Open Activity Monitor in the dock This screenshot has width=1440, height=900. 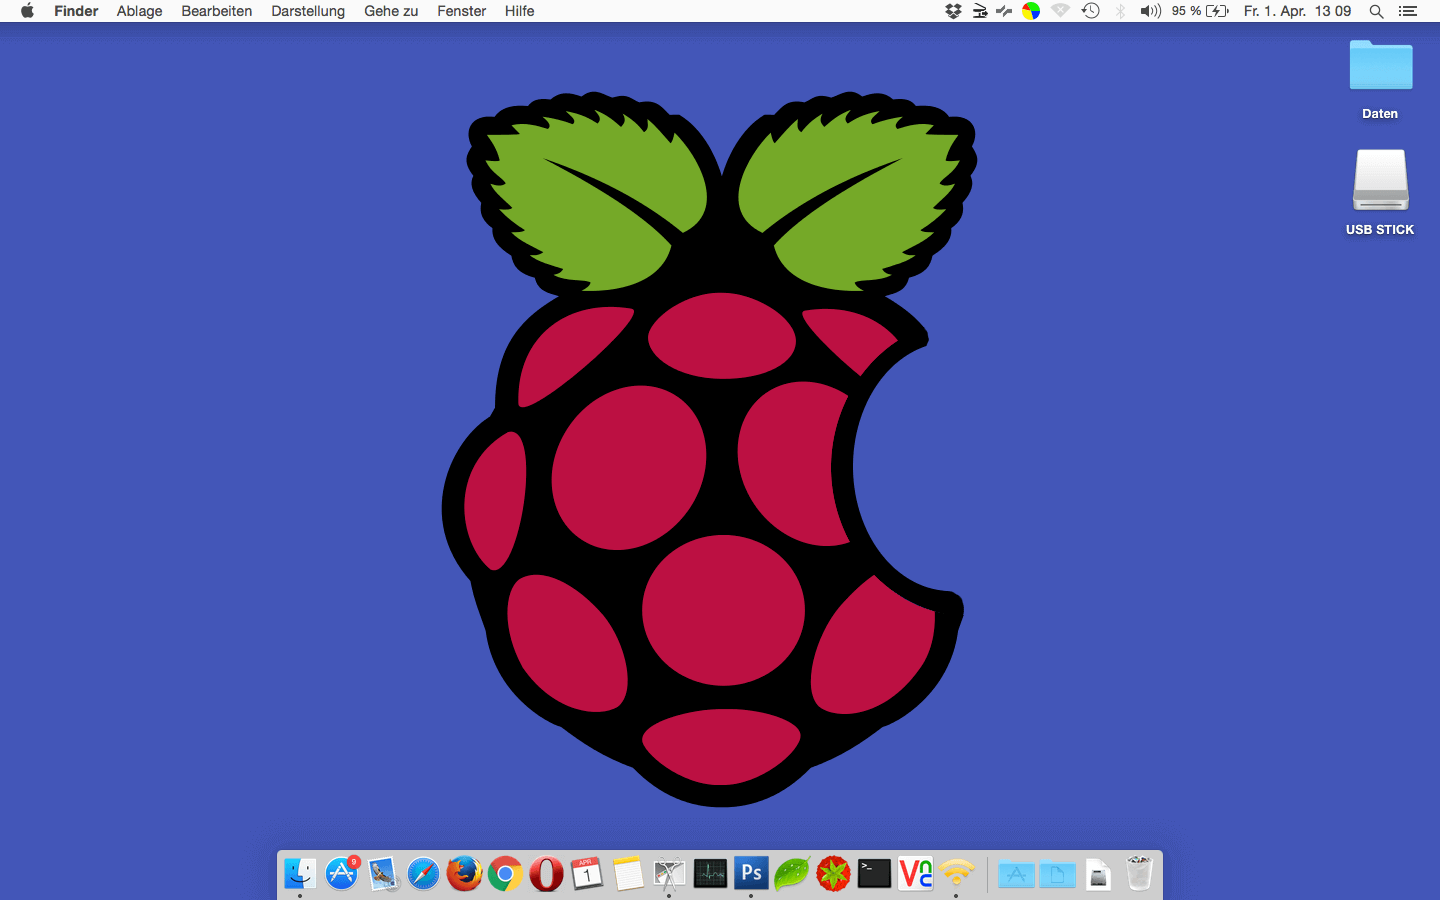(710, 874)
